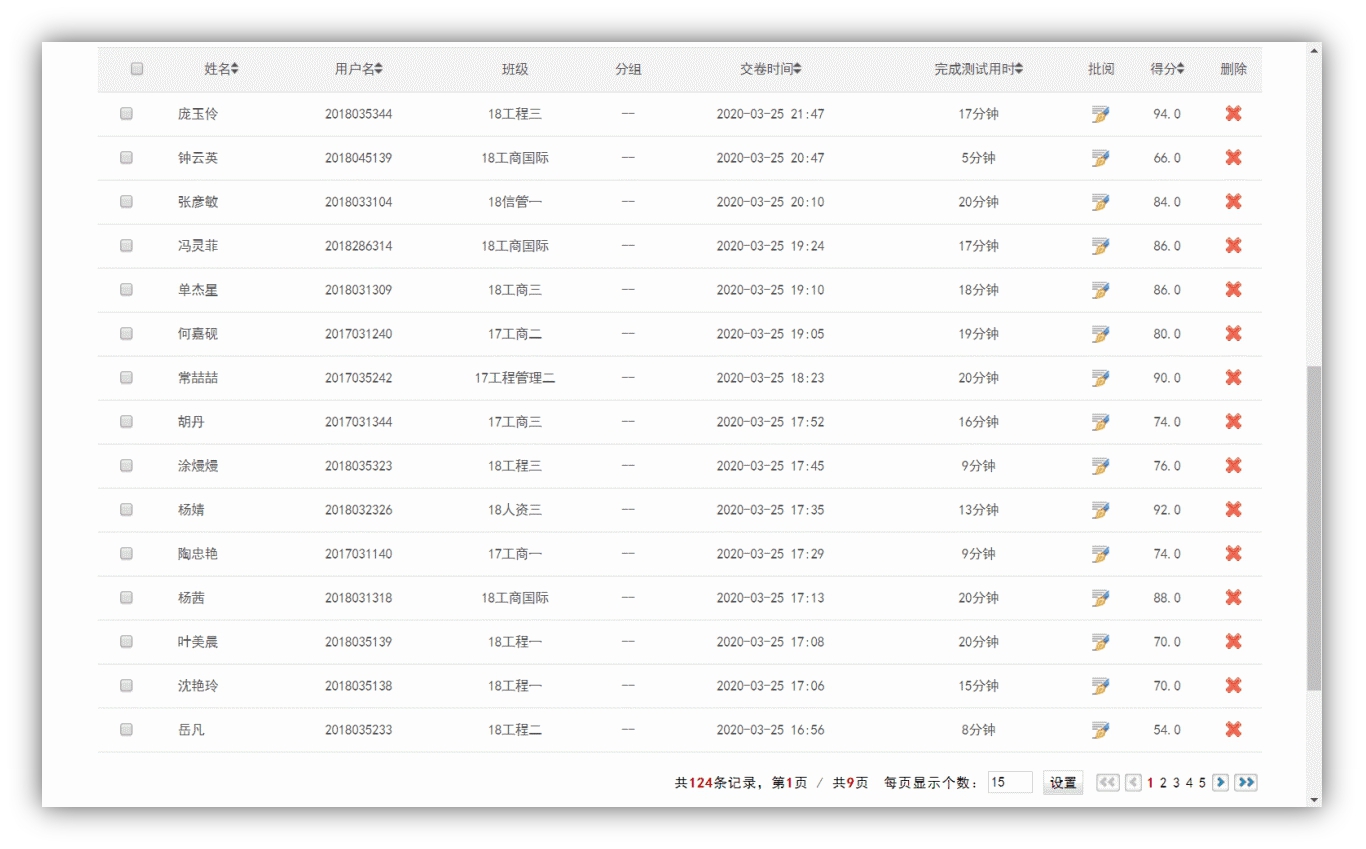The width and height of the screenshot is (1366, 849).
Task: Delete the row for 叶美晨
Action: [x=1233, y=642]
